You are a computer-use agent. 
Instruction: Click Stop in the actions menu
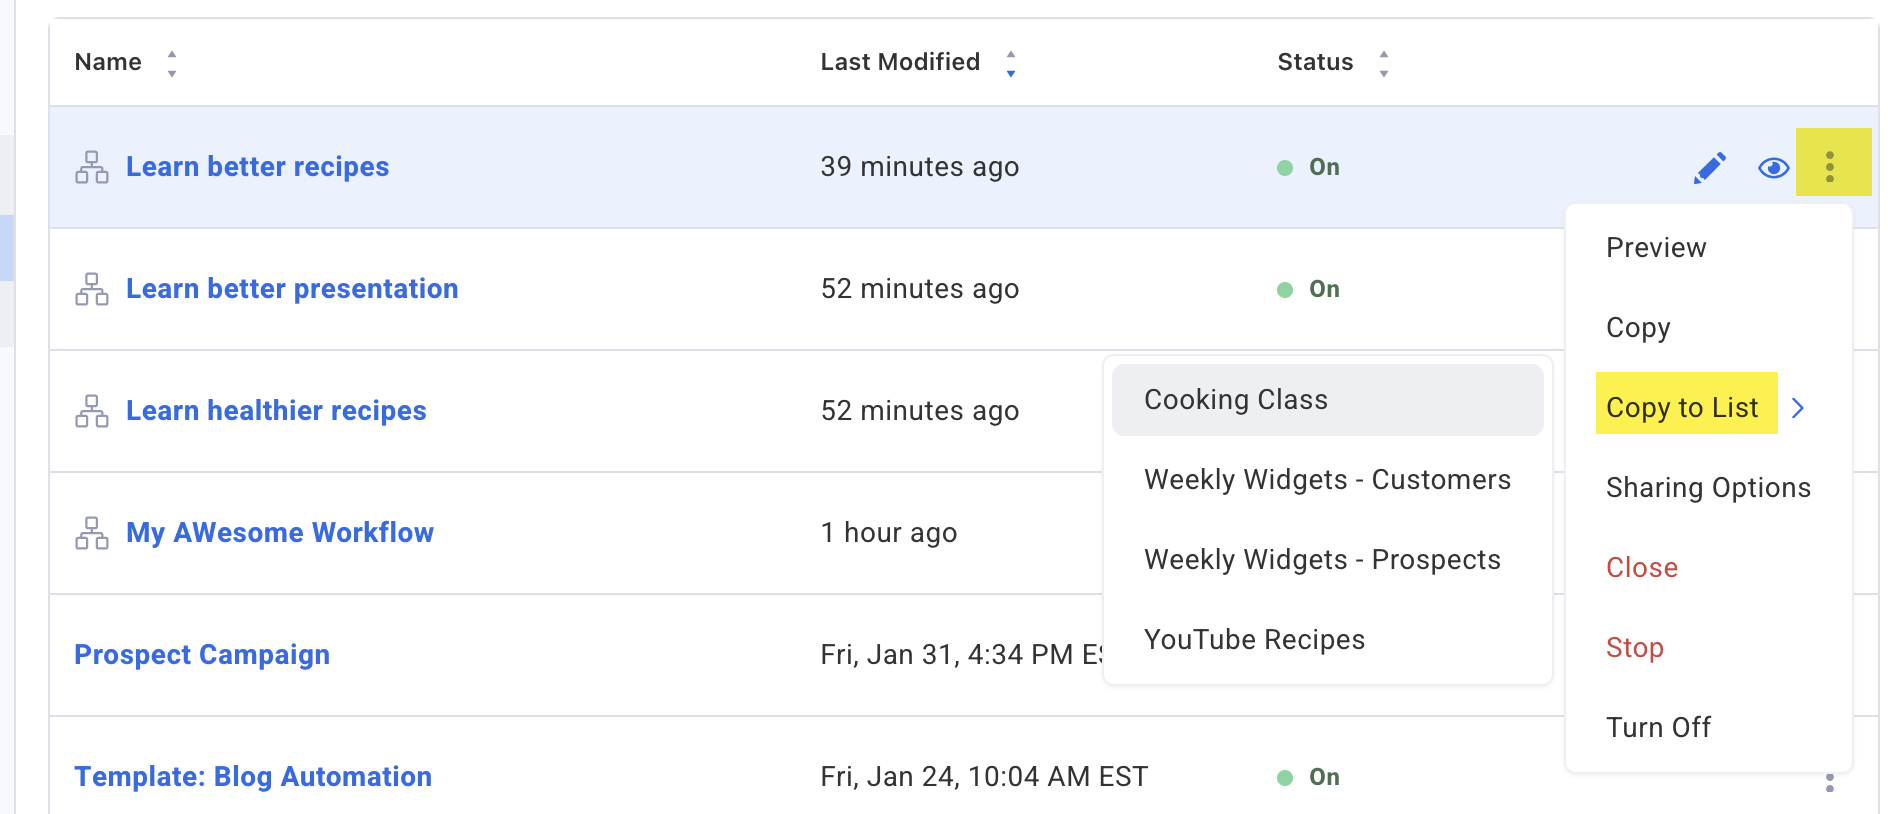point(1634,648)
